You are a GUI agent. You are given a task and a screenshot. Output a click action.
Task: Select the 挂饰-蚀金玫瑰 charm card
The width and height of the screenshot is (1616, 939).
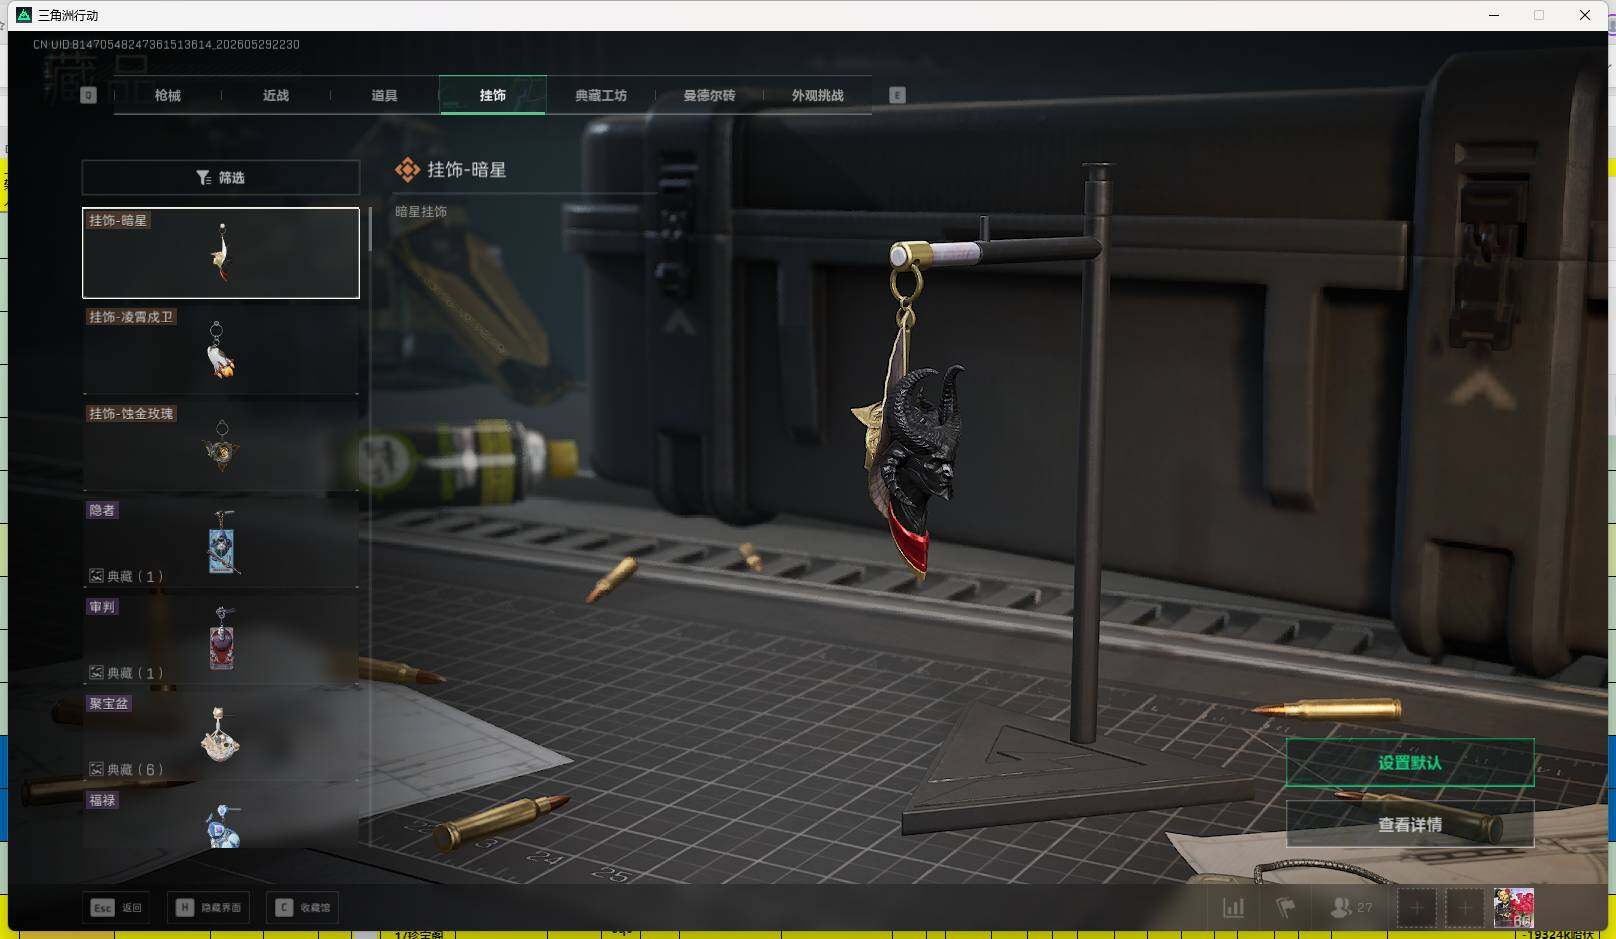tap(221, 446)
